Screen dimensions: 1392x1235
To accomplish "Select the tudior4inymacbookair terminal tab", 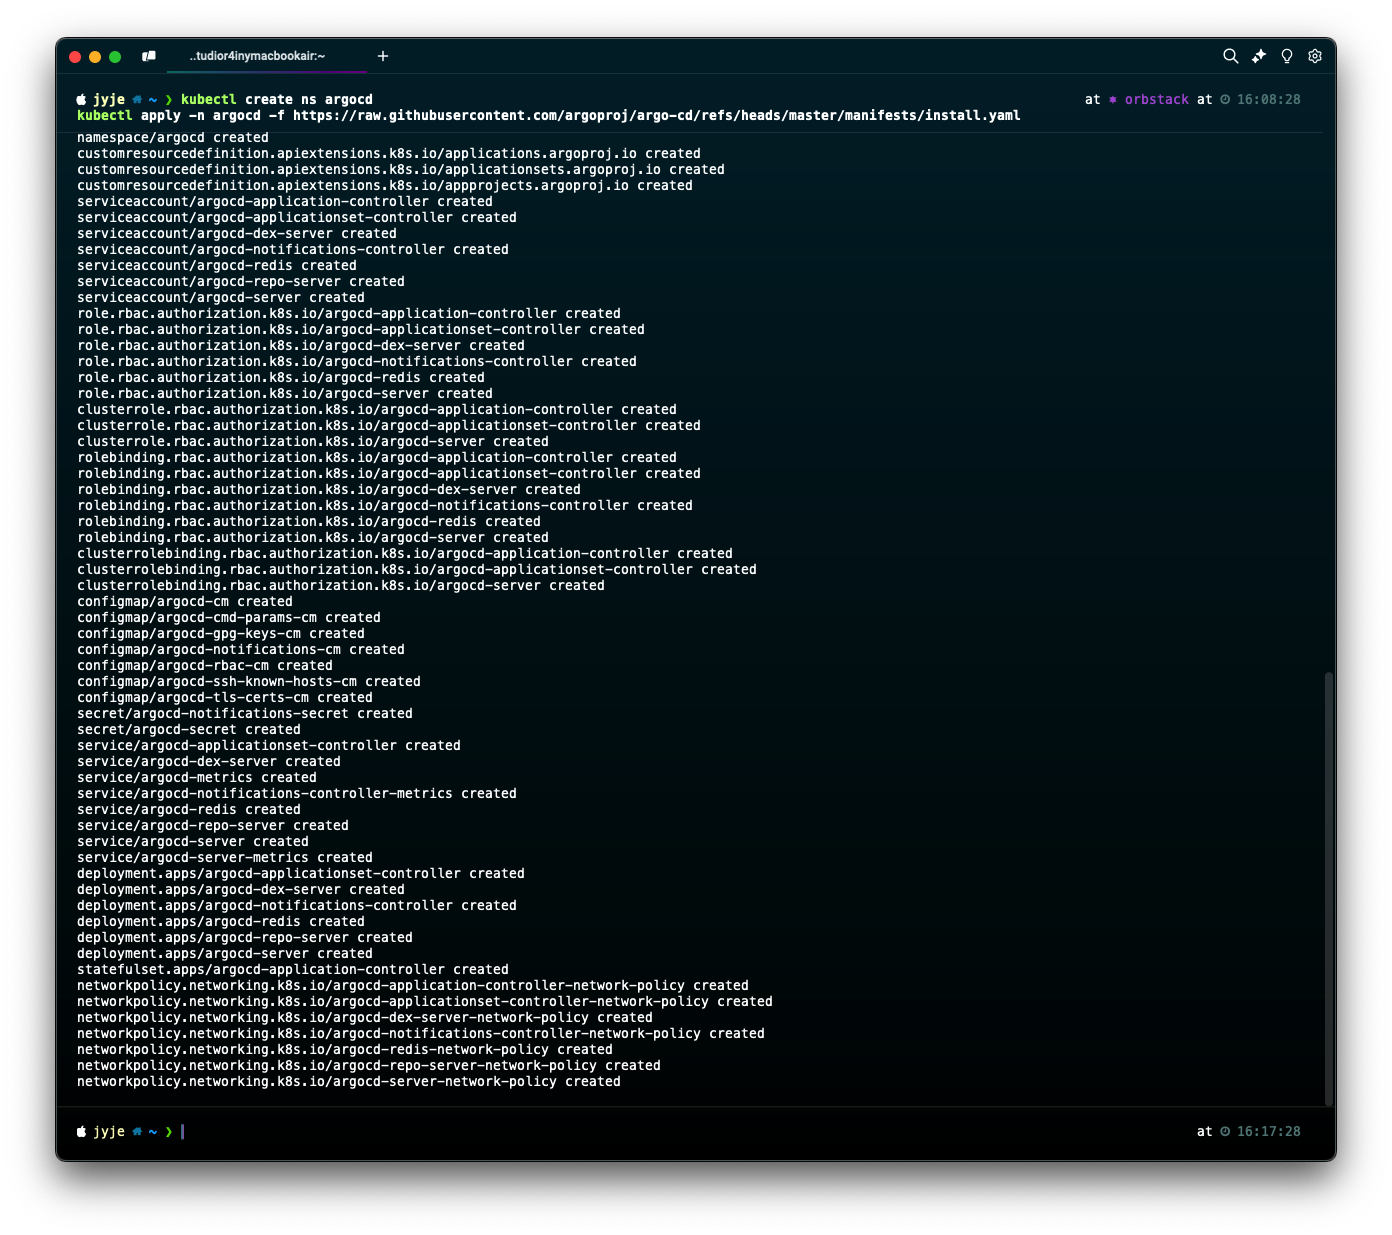I will (x=258, y=56).
